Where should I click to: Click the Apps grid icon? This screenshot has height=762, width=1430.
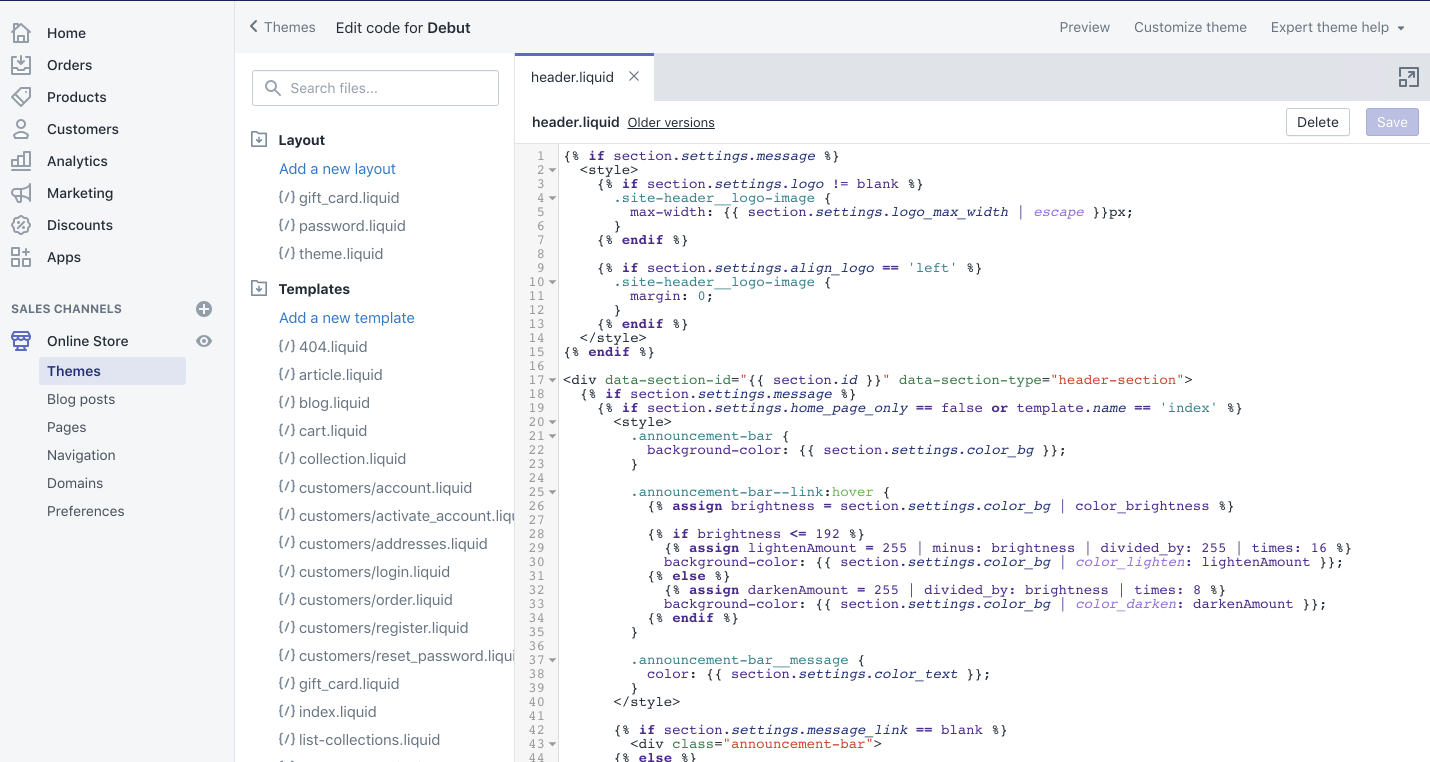click(x=21, y=257)
